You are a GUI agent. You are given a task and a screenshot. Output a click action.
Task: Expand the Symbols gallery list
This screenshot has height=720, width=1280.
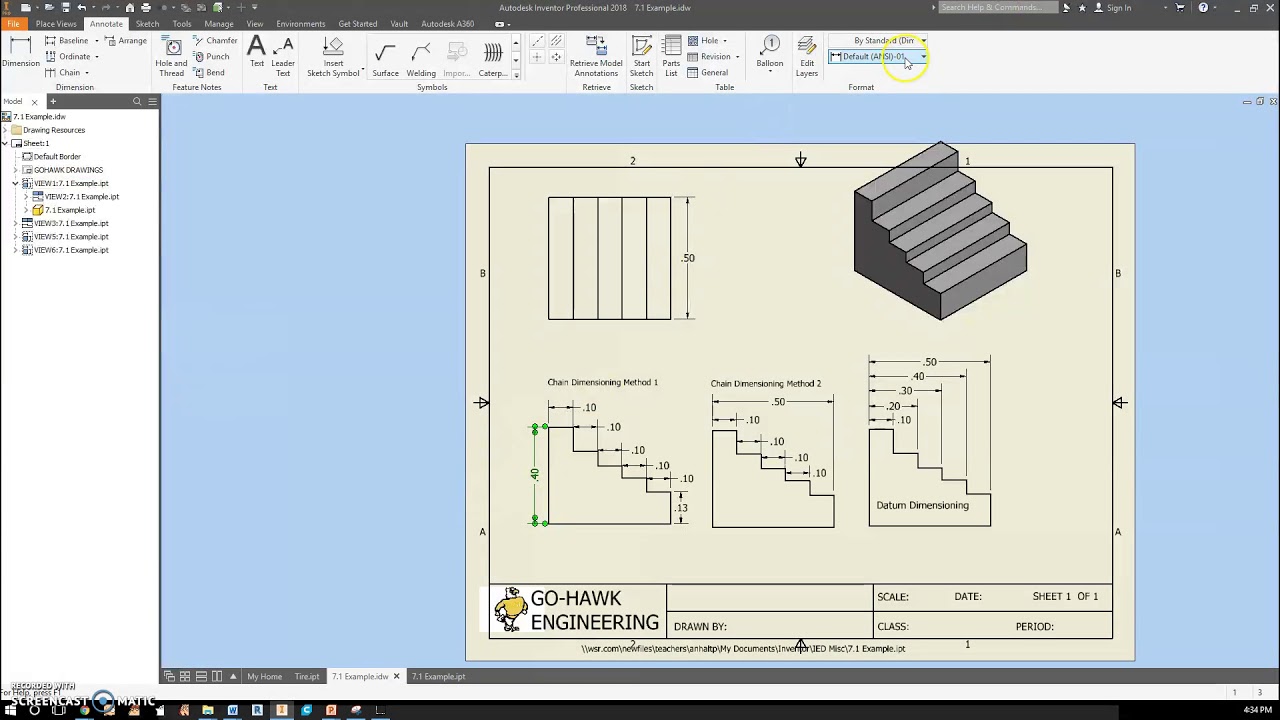[x=516, y=74]
